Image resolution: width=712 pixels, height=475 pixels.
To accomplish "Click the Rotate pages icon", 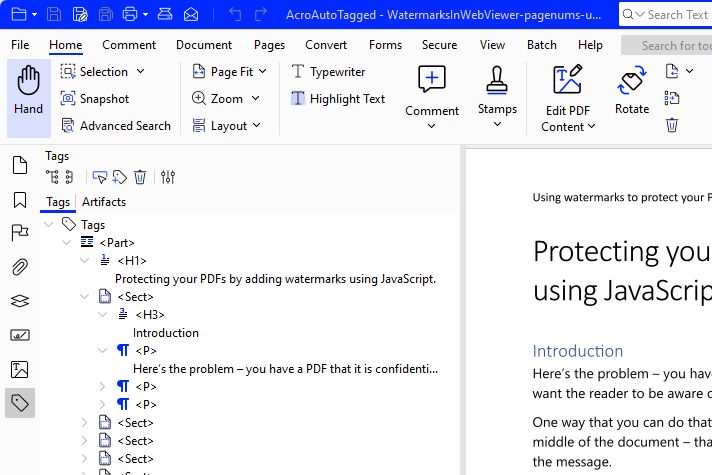I will (x=632, y=90).
